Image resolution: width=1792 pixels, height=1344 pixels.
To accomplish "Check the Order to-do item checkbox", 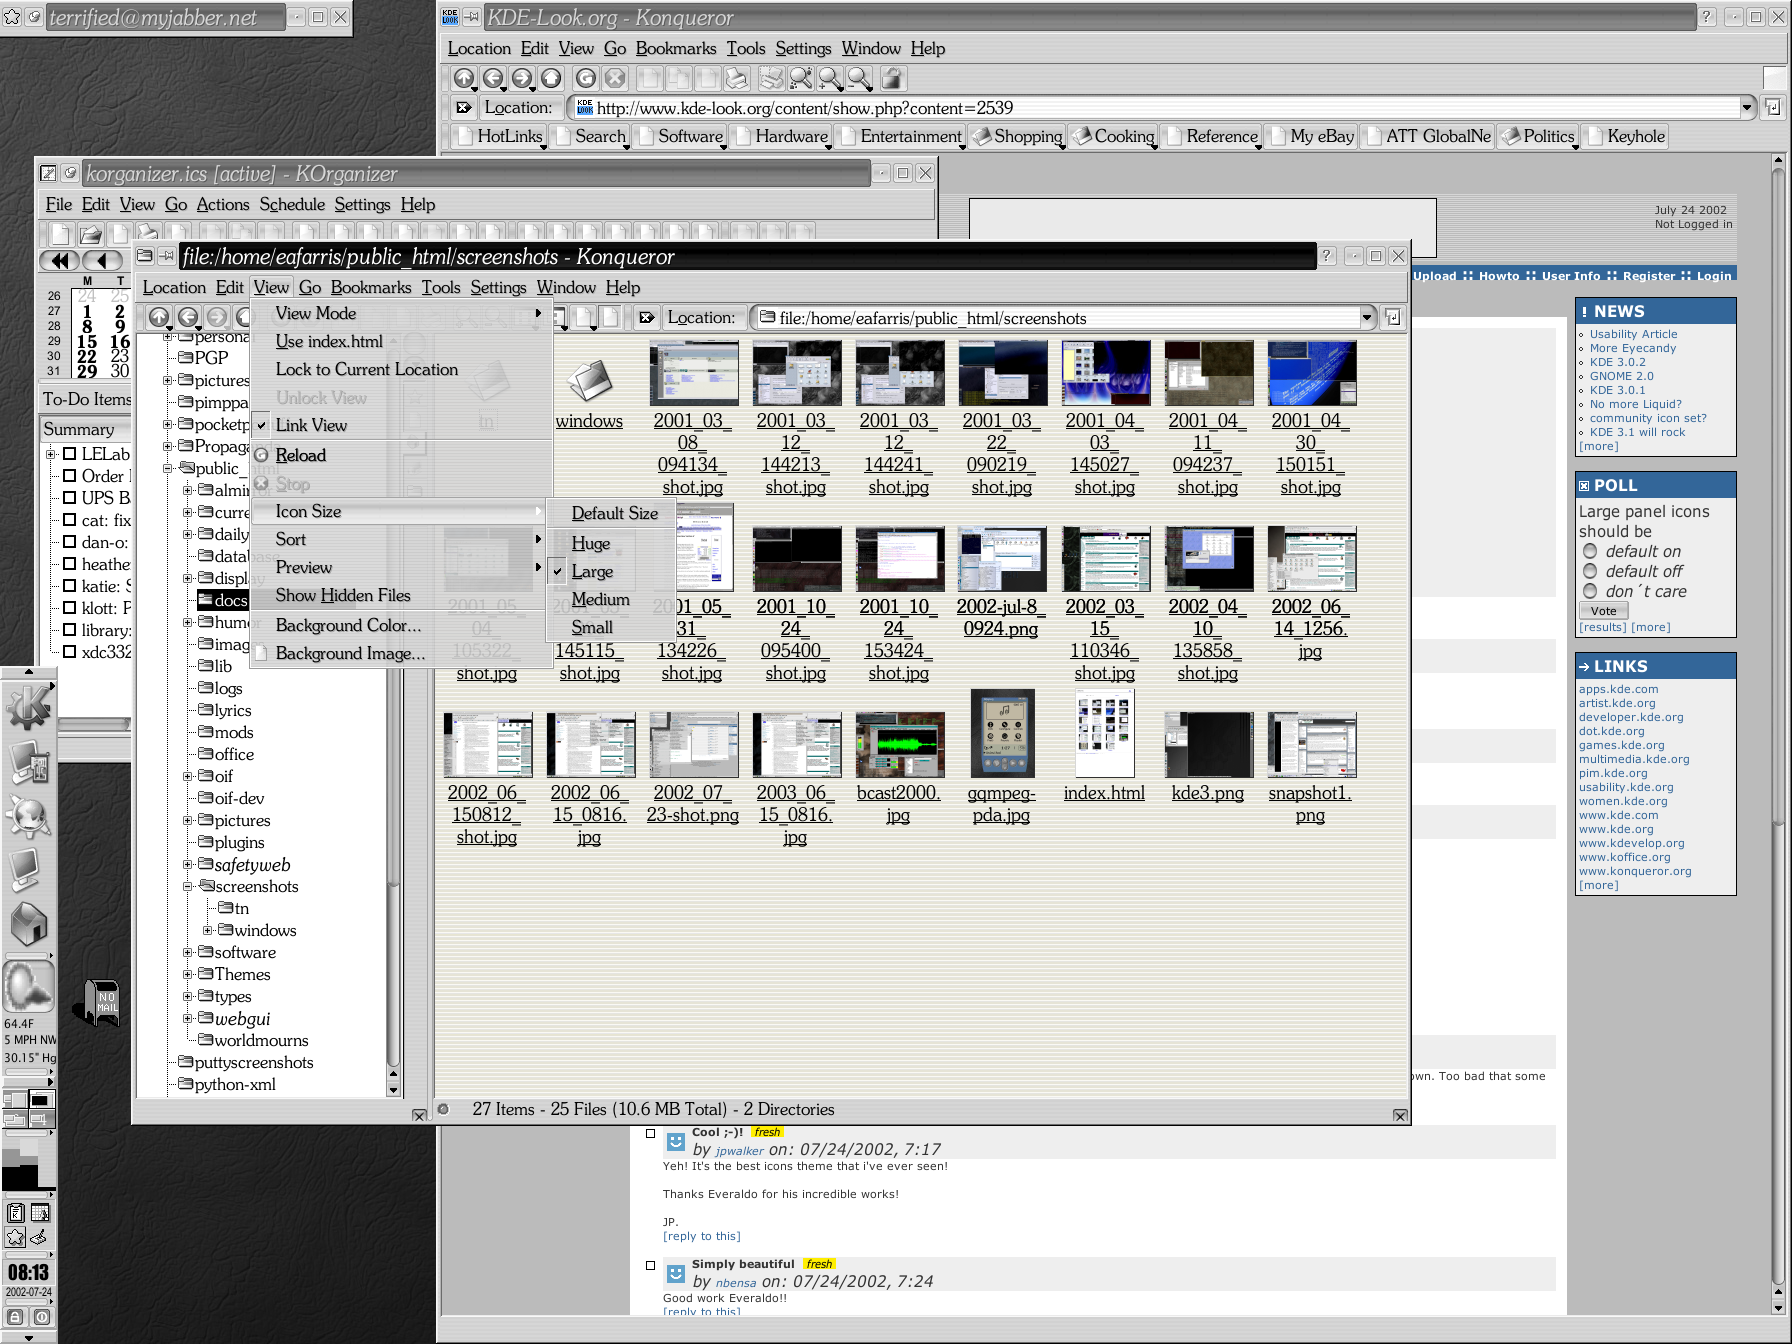I will coord(69,476).
